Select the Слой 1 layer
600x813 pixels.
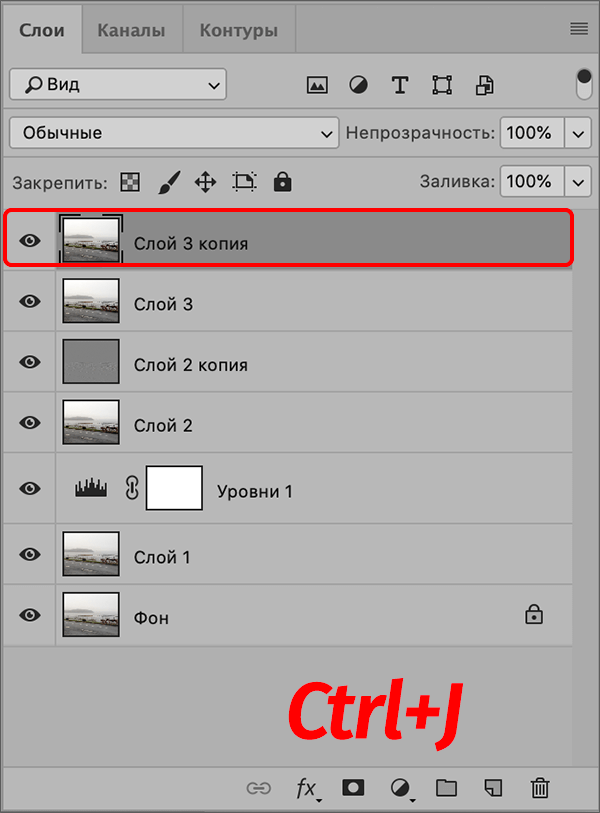[300, 556]
